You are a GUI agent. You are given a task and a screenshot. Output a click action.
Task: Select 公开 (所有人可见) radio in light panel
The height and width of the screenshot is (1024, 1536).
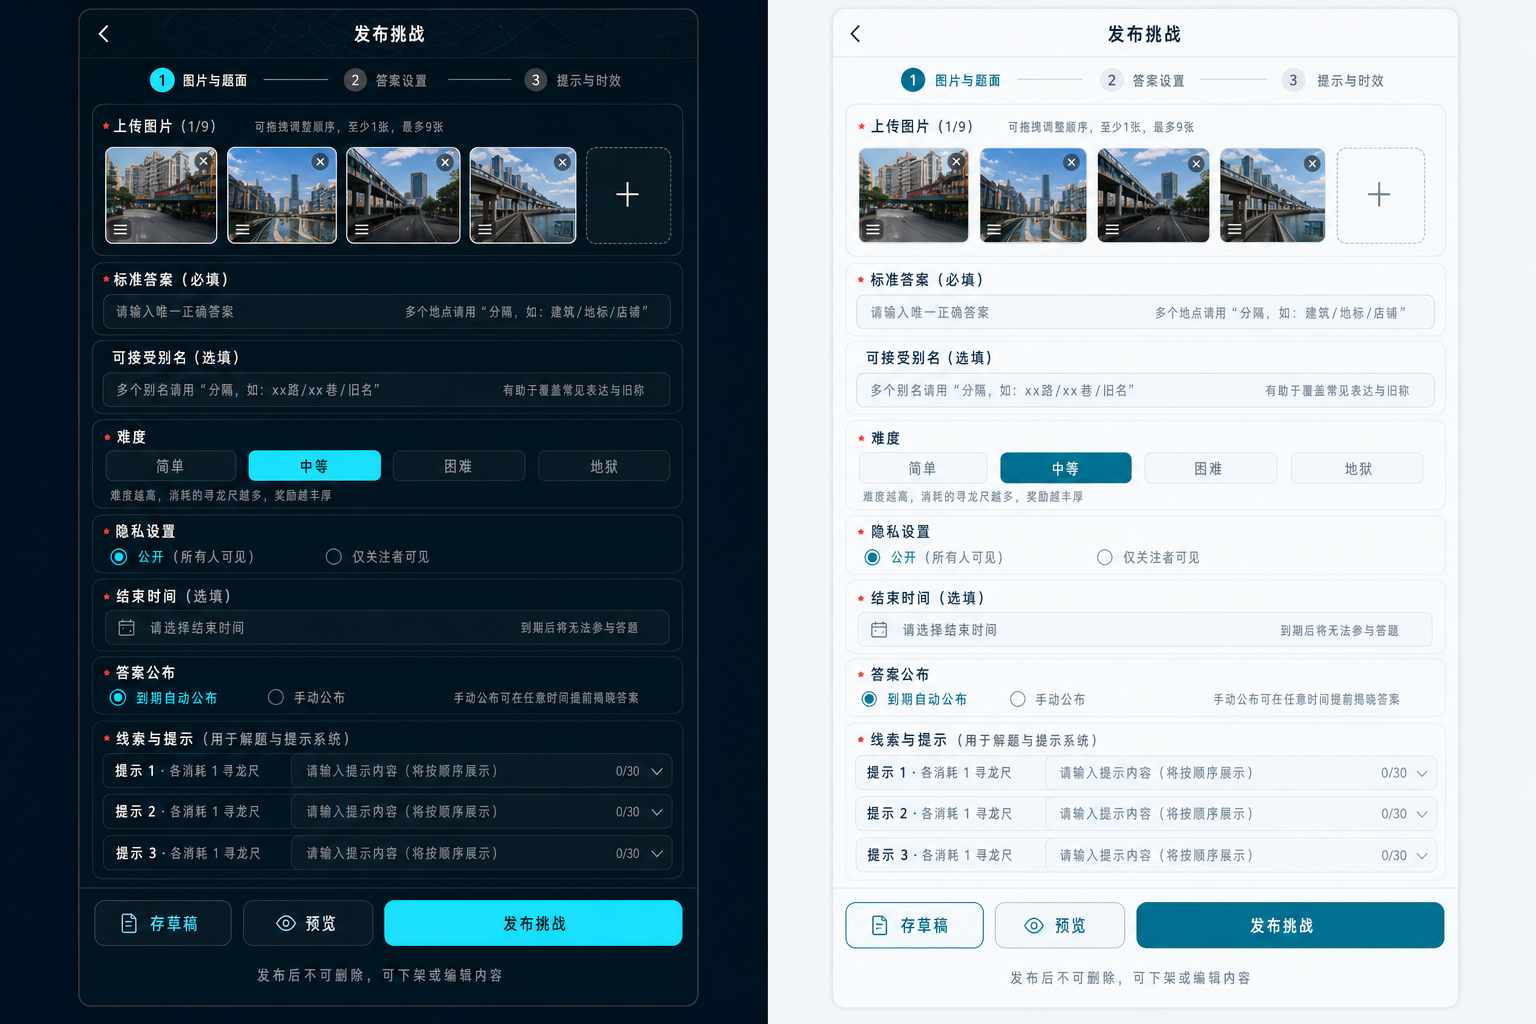pyautogui.click(x=872, y=558)
